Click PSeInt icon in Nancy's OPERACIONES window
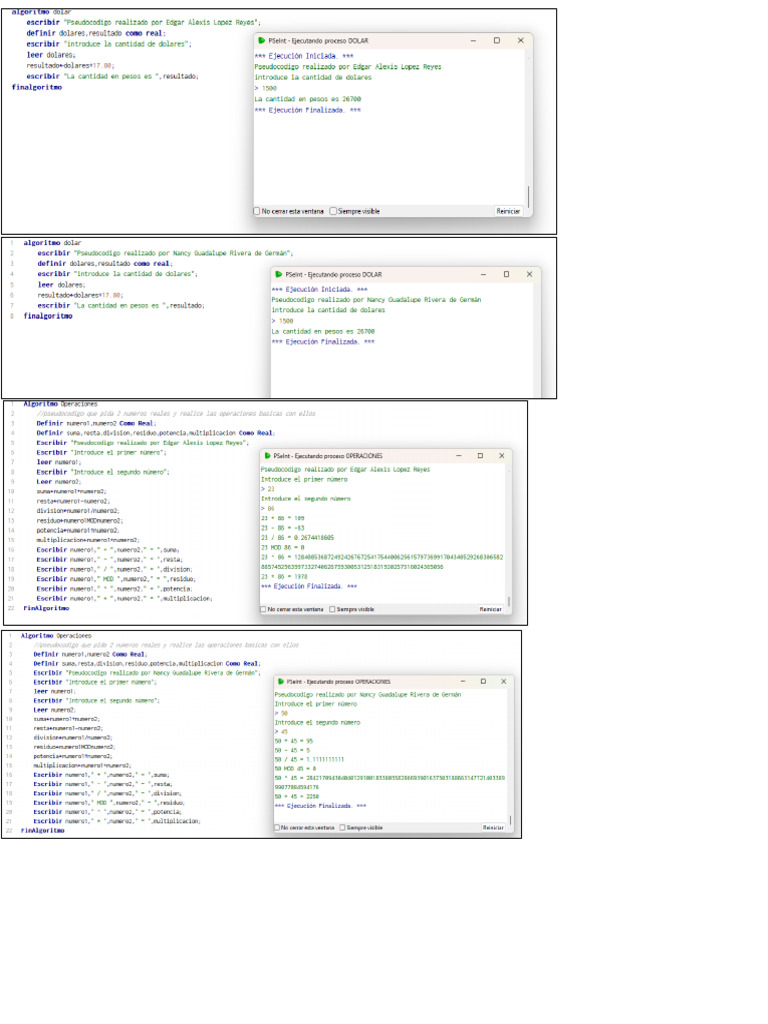 [x=280, y=681]
